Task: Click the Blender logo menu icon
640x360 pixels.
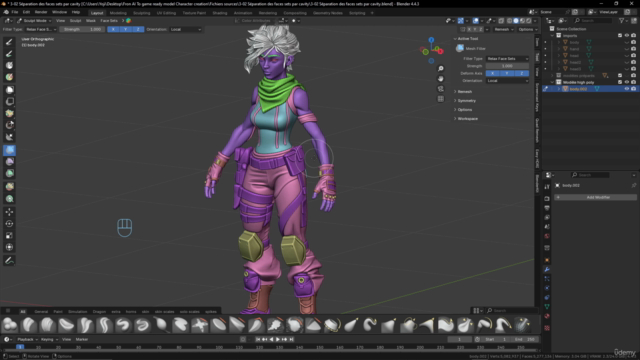Action: point(6,12)
